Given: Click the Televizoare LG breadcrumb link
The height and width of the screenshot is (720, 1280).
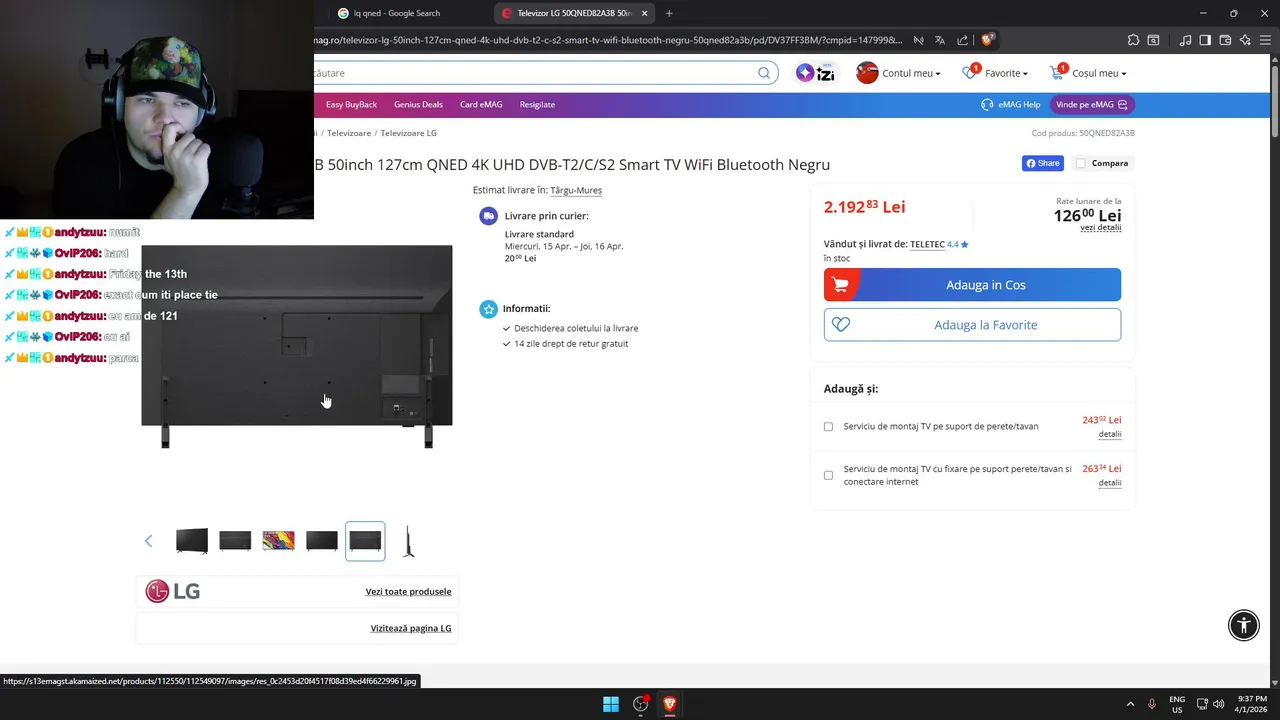Looking at the screenshot, I should tap(408, 133).
